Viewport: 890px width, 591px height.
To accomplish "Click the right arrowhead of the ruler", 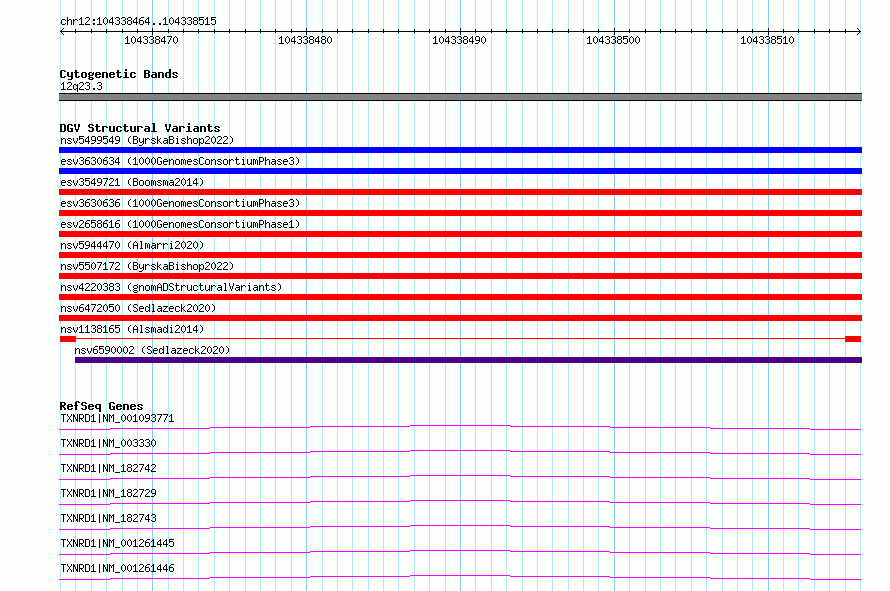I will coord(859,31).
